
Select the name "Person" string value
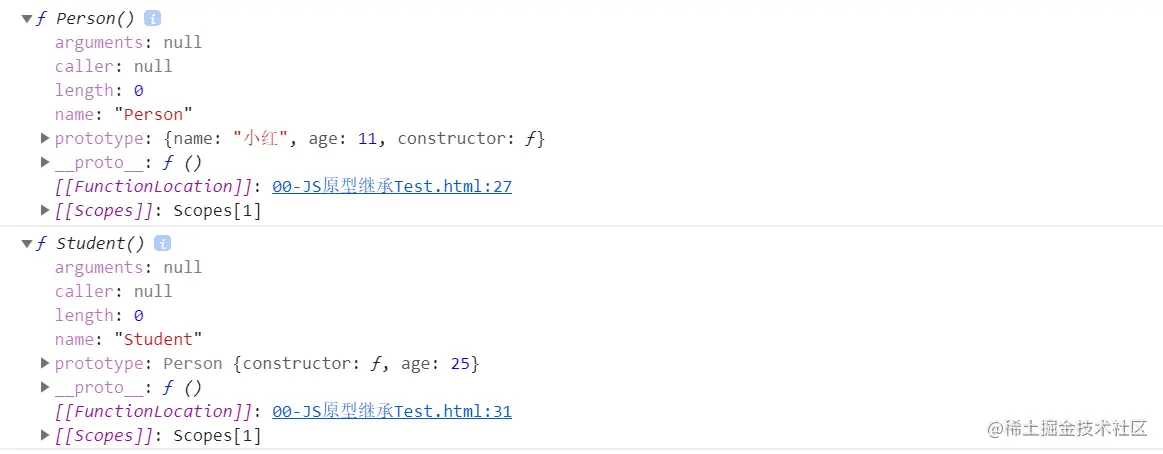tap(154, 114)
